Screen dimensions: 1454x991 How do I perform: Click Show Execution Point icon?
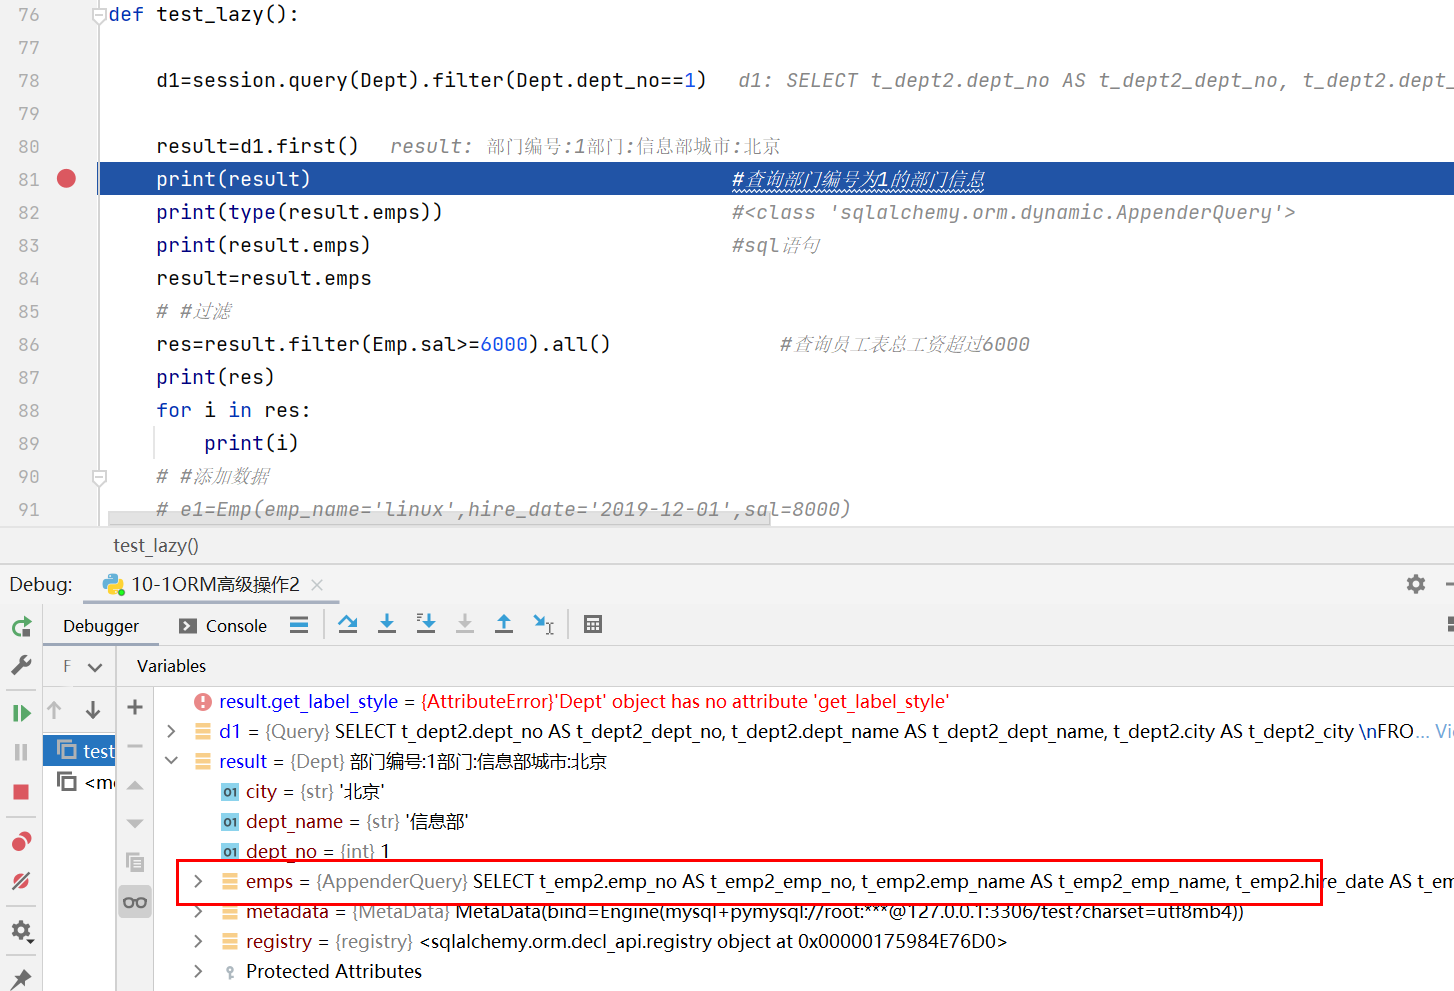pos(298,625)
